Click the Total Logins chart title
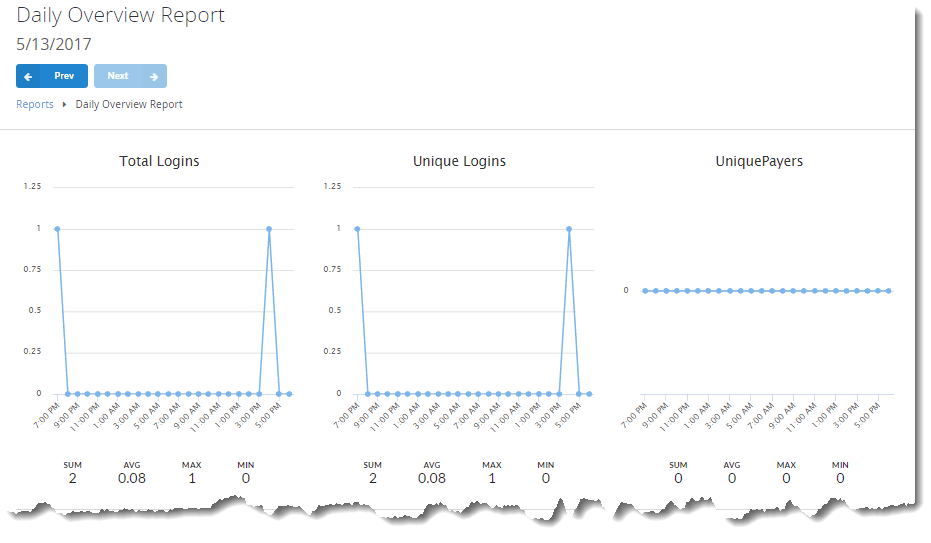 pyautogui.click(x=159, y=161)
